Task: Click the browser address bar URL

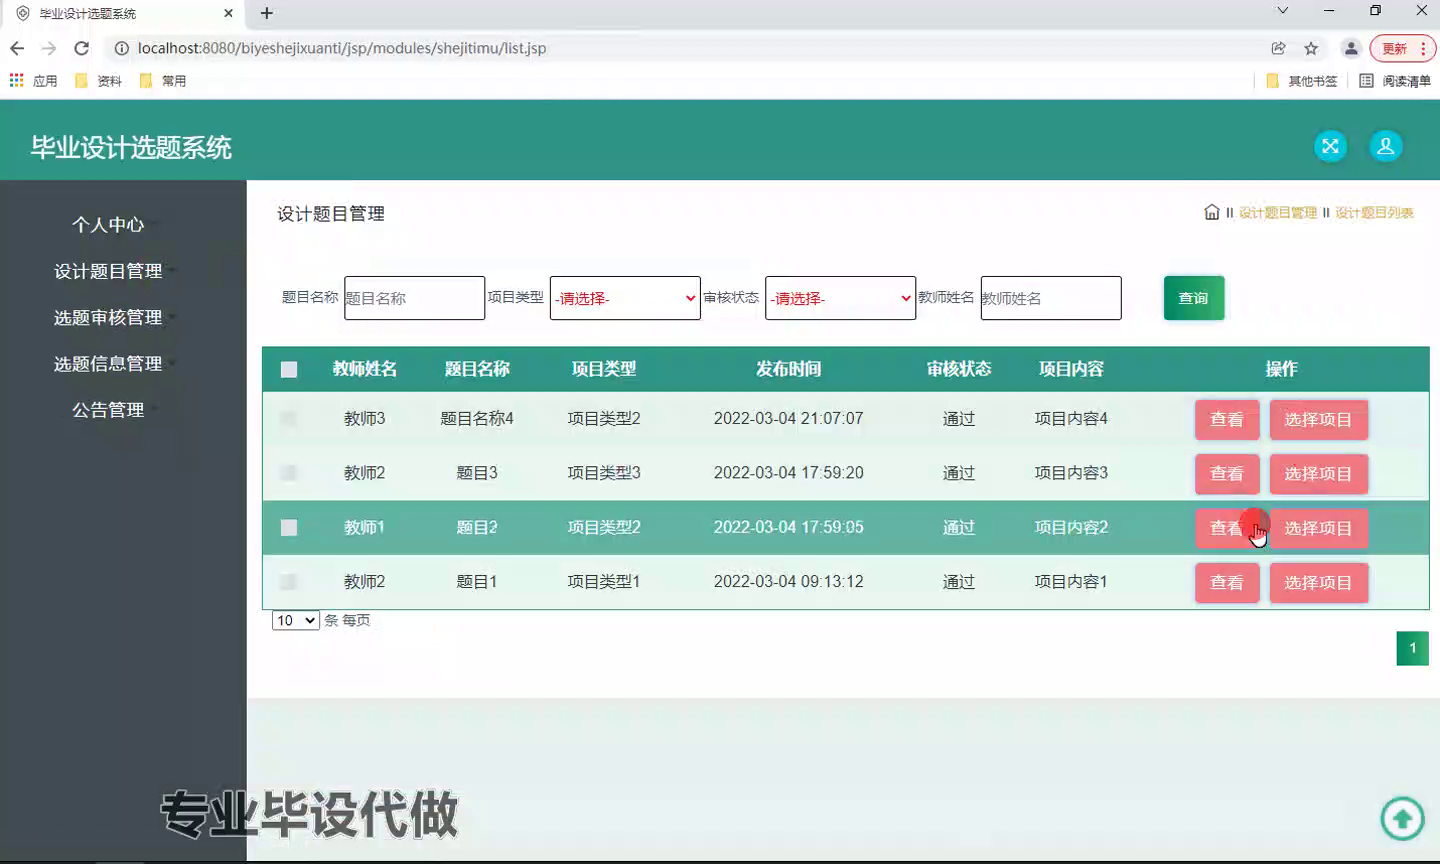Action: [x=342, y=48]
